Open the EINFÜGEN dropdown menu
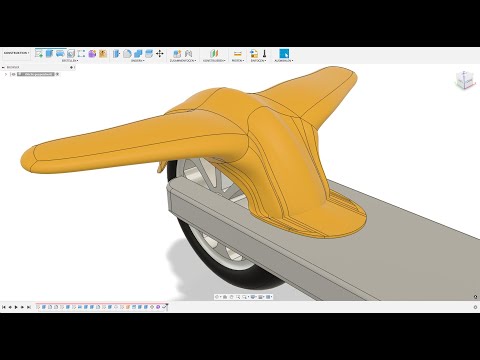This screenshot has width=480, height=360. click(258, 61)
